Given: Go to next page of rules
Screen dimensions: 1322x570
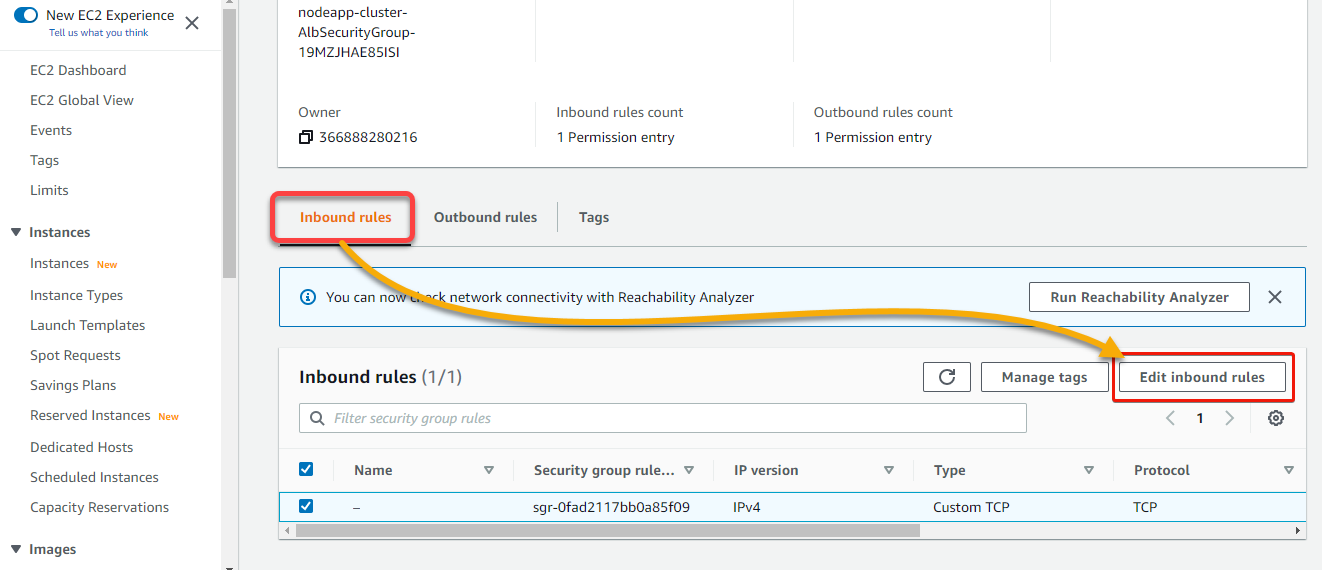Looking at the screenshot, I should click(x=1230, y=418).
